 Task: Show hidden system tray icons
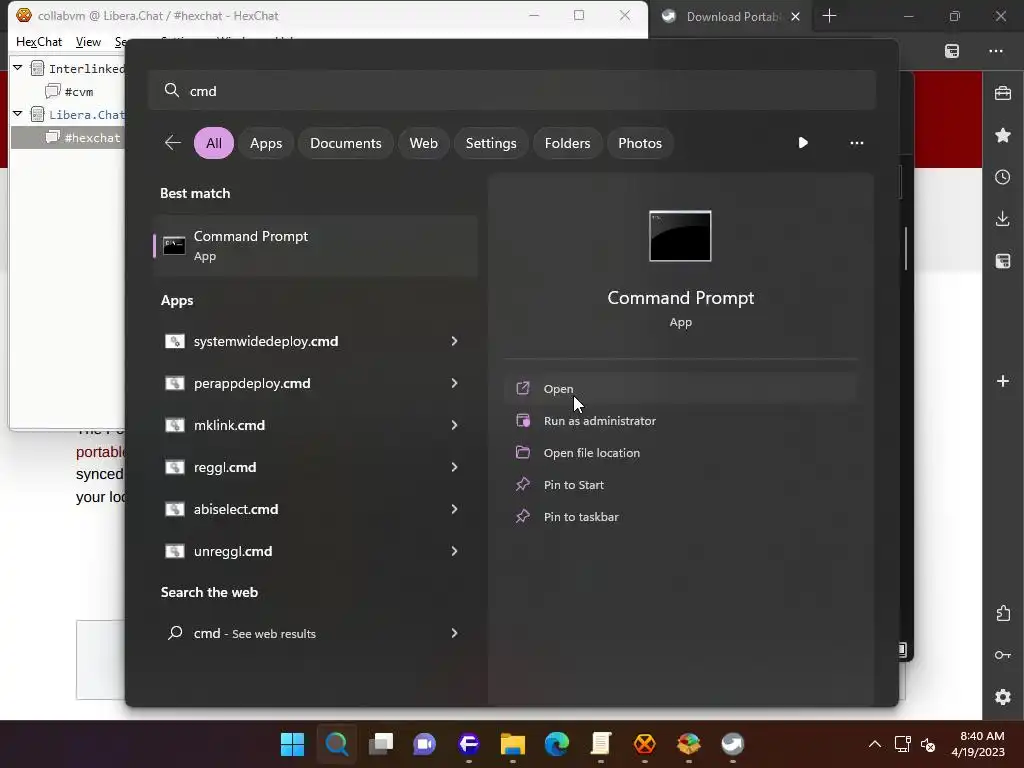point(874,744)
